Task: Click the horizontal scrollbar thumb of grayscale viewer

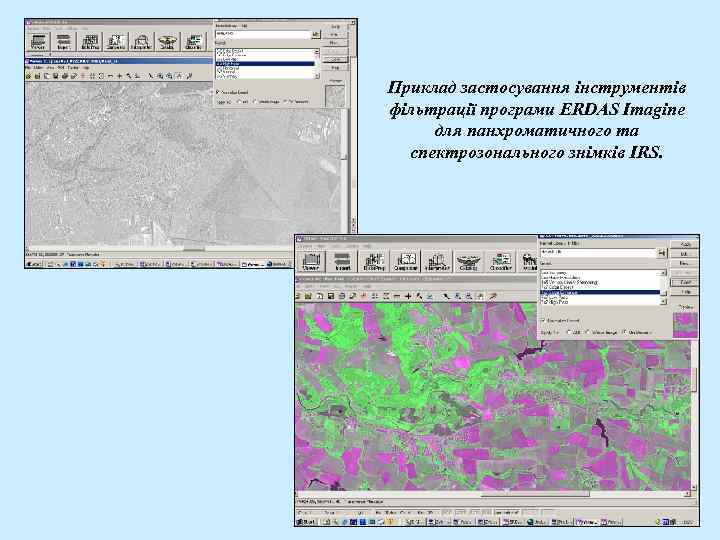Action: pos(194,249)
